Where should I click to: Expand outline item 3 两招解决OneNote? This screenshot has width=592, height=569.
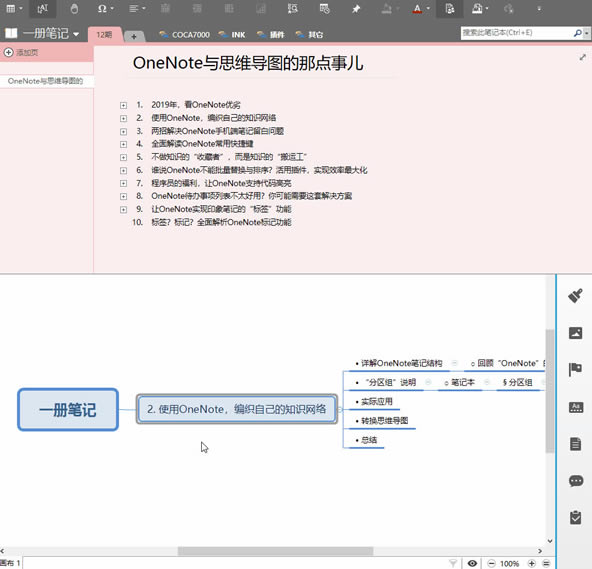pyautogui.click(x=123, y=131)
